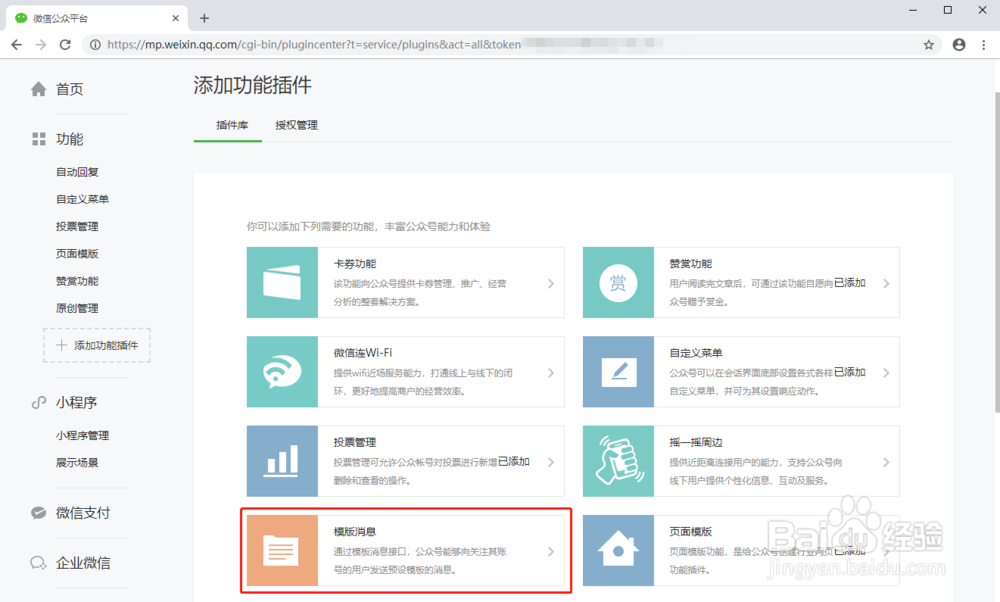Image resolution: width=1000 pixels, height=602 pixels.
Task: Click the 企业微信 sidebar heading
Action: click(83, 563)
